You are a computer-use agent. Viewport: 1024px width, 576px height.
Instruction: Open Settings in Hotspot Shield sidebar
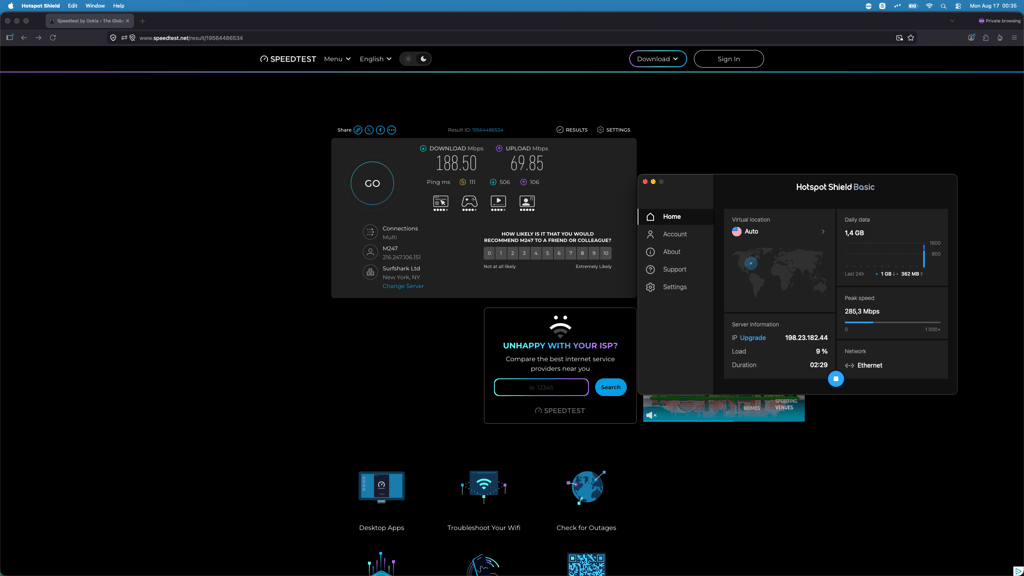[x=675, y=287]
